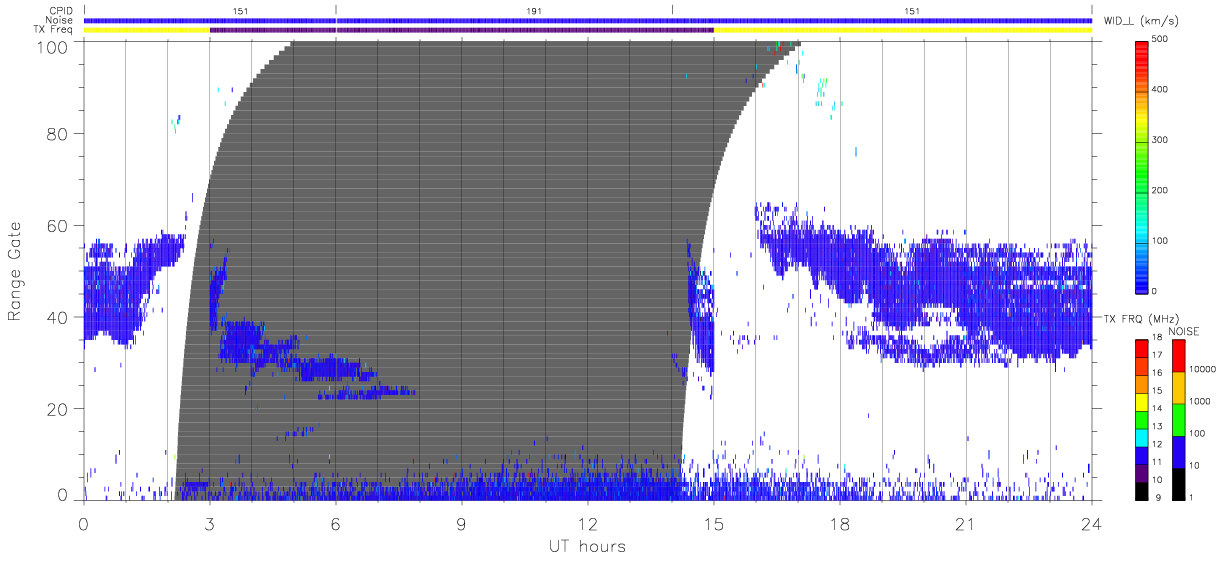Click the Range Gate y-axis title
The image size is (1228, 567).
16,271
